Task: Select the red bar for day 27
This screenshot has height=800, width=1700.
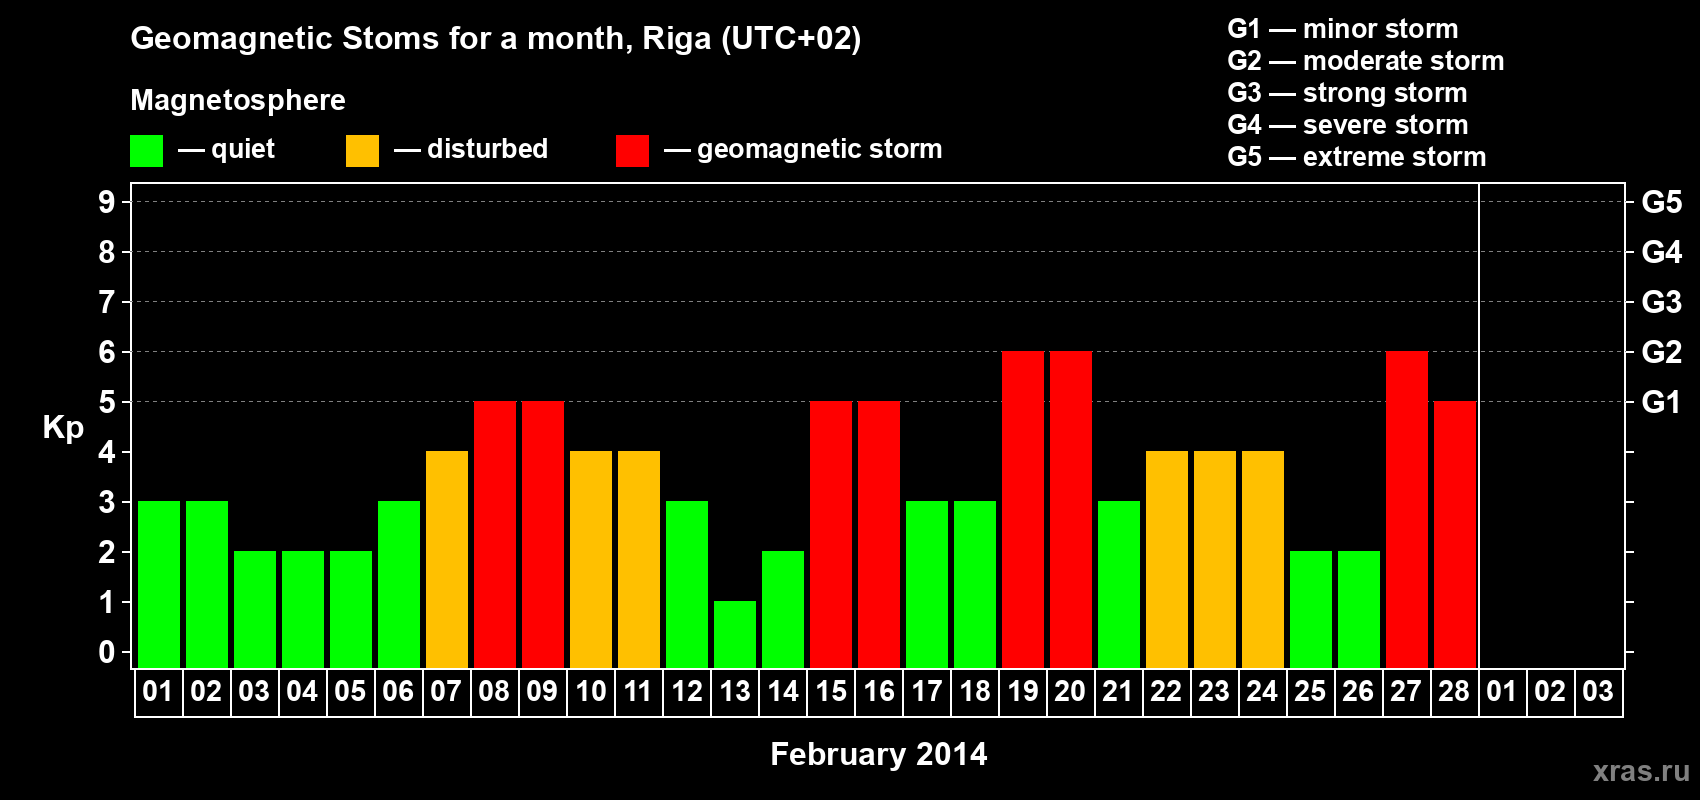Action: (1407, 509)
